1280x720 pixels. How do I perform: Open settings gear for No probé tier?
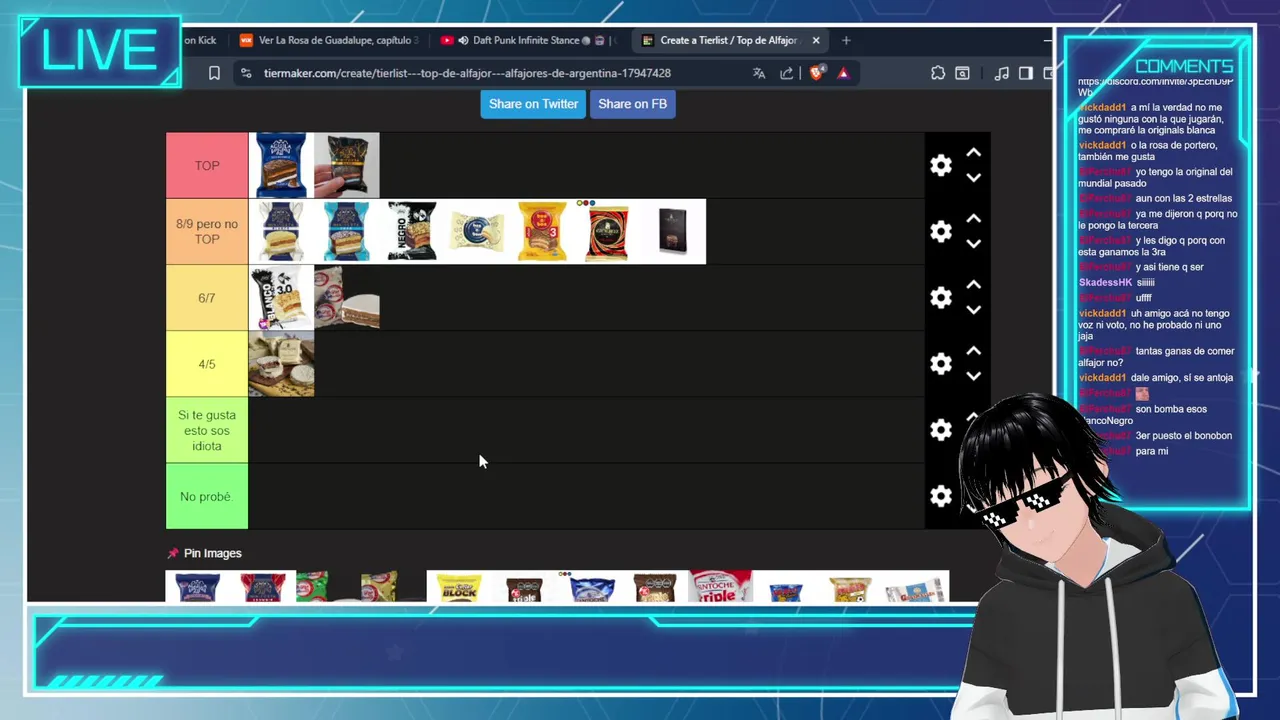[941, 496]
